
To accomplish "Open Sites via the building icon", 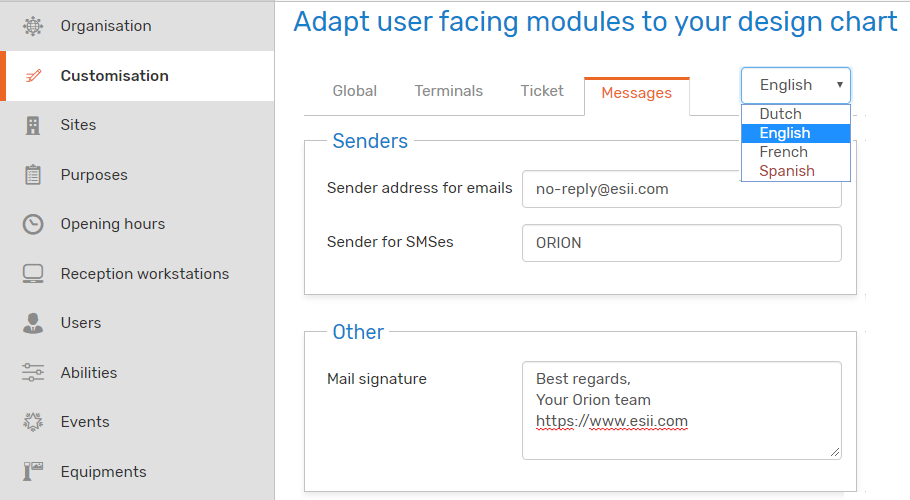I will click(33, 125).
